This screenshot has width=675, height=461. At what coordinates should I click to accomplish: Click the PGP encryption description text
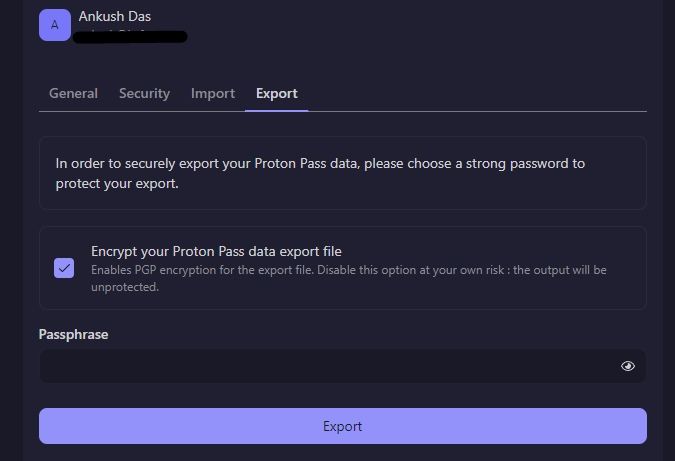tap(349, 278)
